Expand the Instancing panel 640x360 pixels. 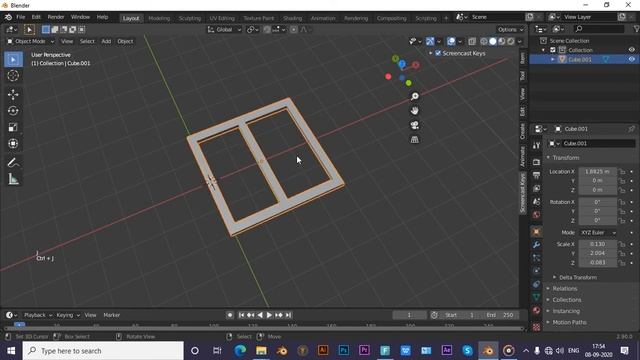click(566, 311)
